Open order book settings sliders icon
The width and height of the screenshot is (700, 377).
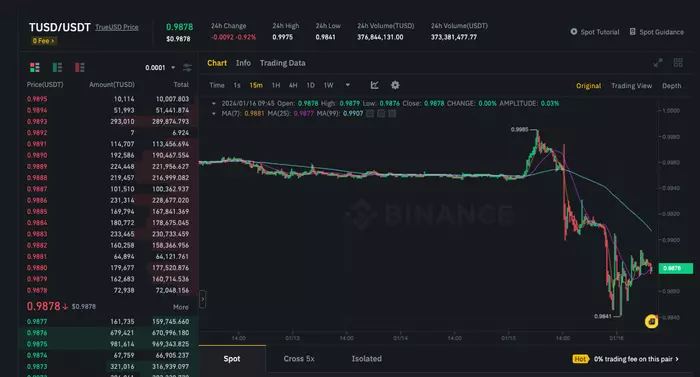pyautogui.click(x=188, y=67)
